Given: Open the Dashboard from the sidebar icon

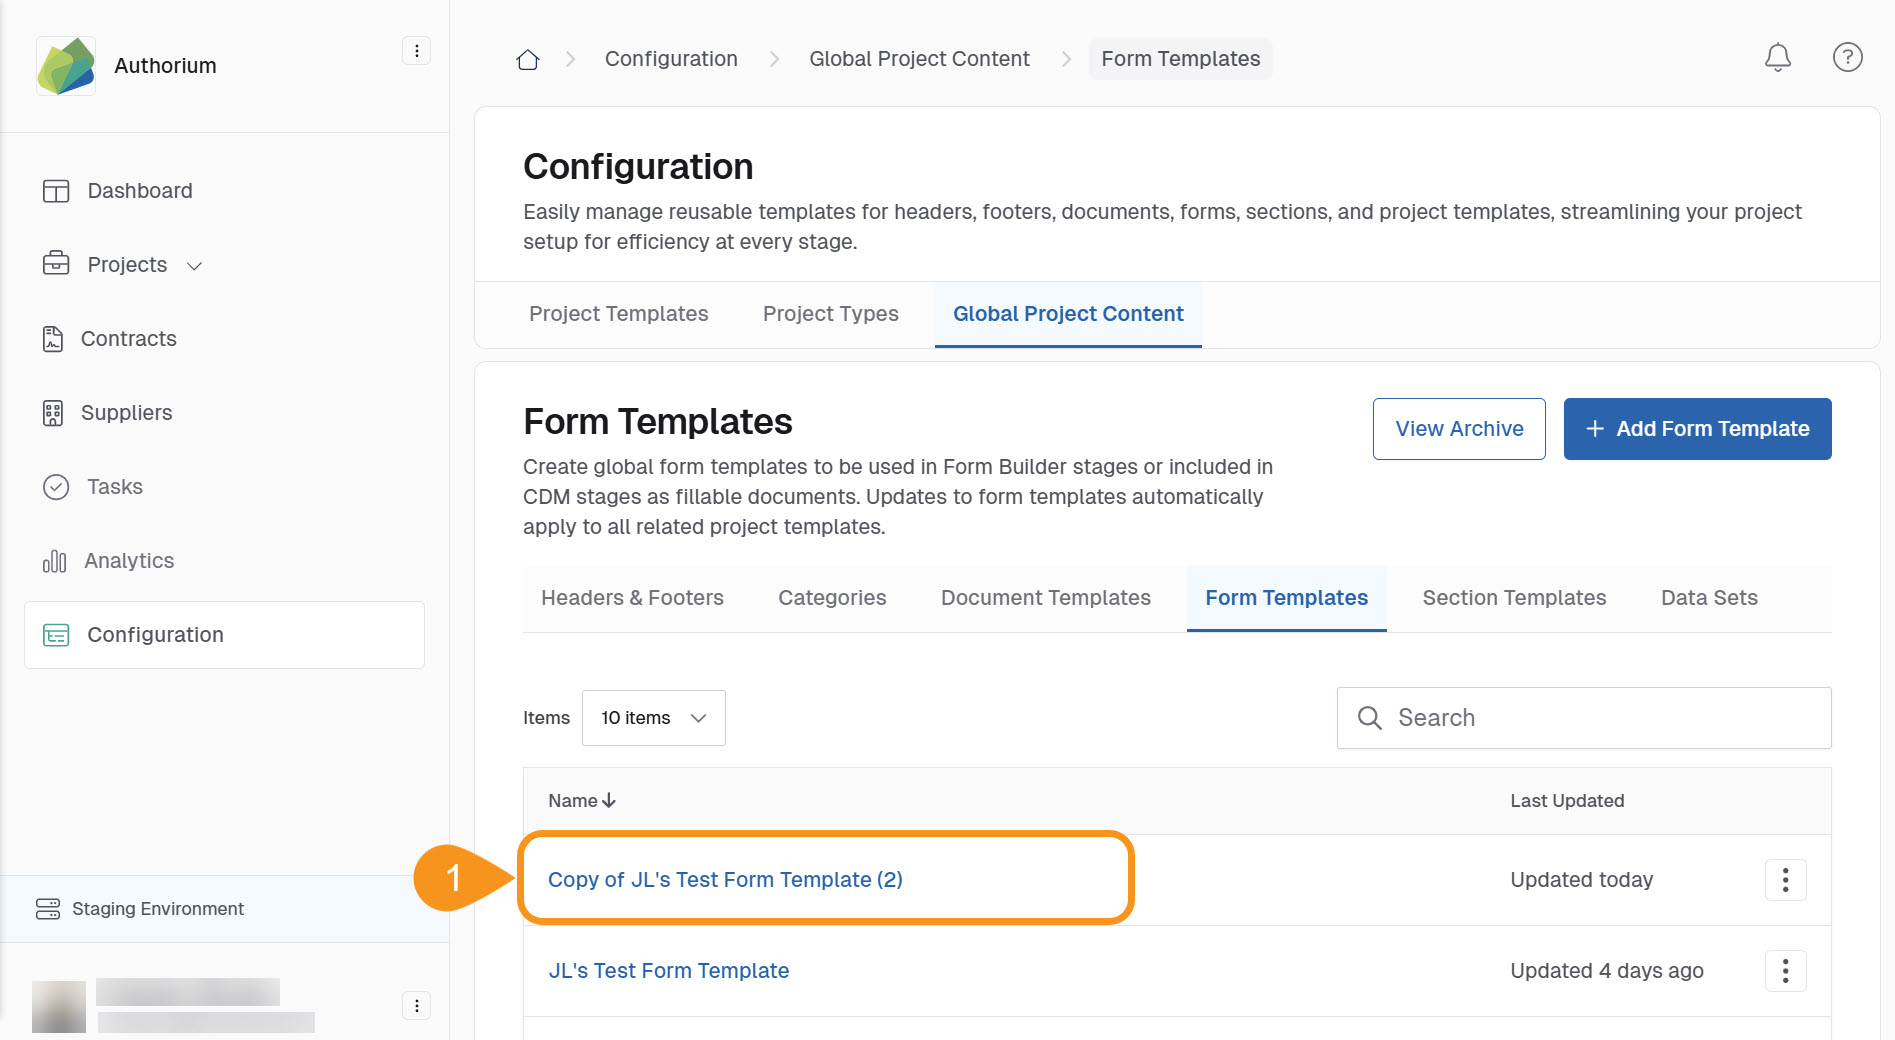Looking at the screenshot, I should click(x=57, y=190).
